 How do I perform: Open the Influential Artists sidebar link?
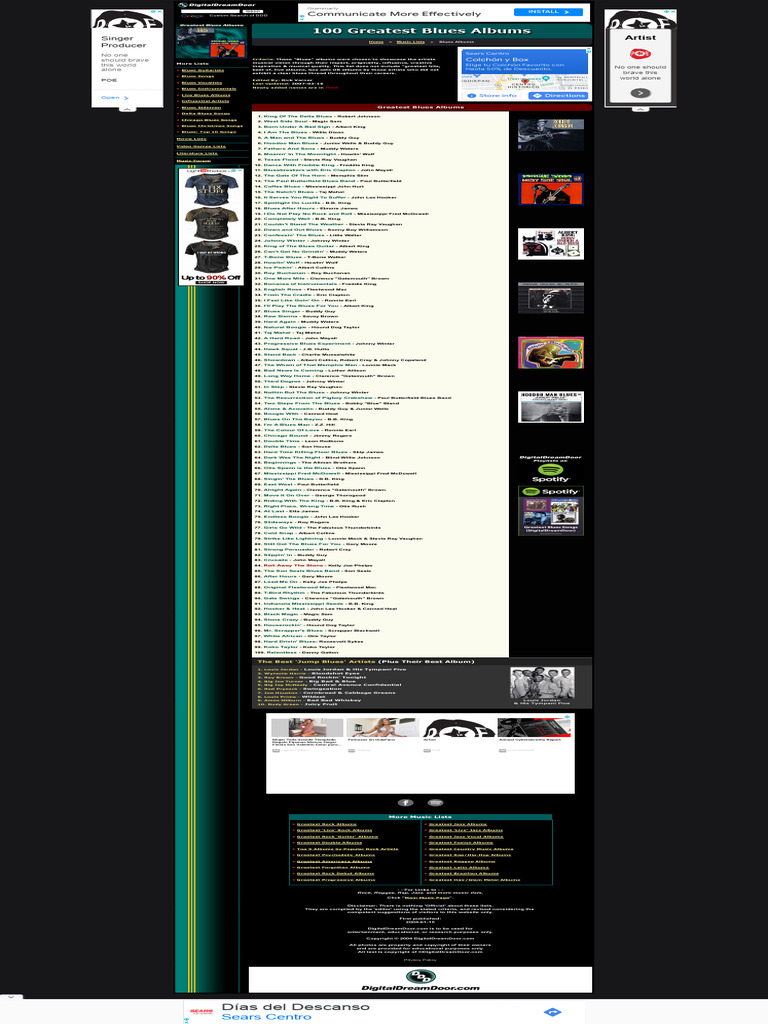205,101
